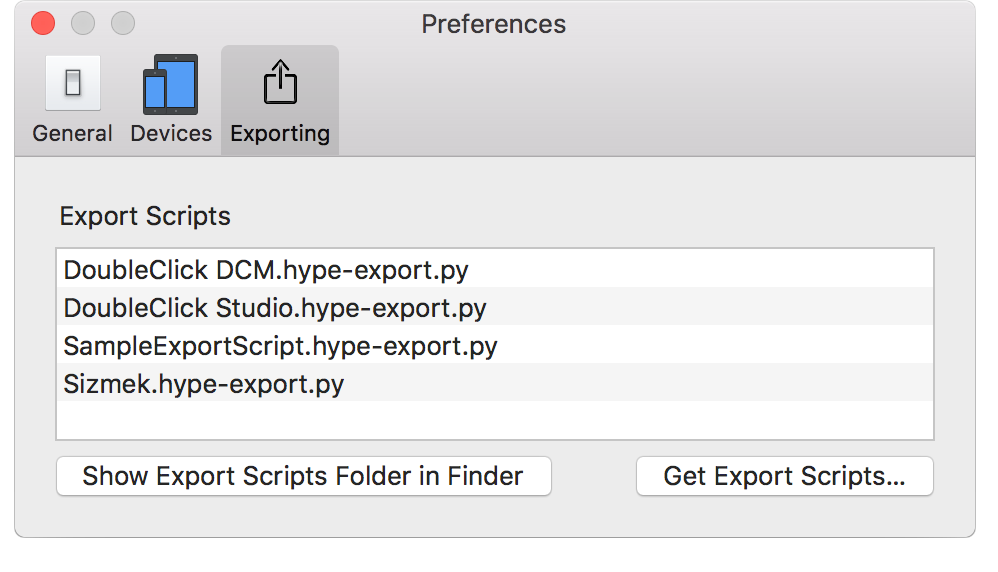Show Export Scripts Folder in Finder

pos(303,476)
